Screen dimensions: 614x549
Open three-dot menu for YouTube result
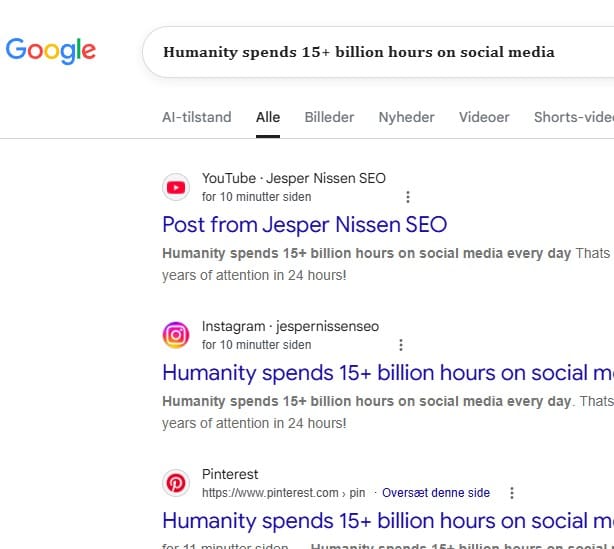point(408,197)
